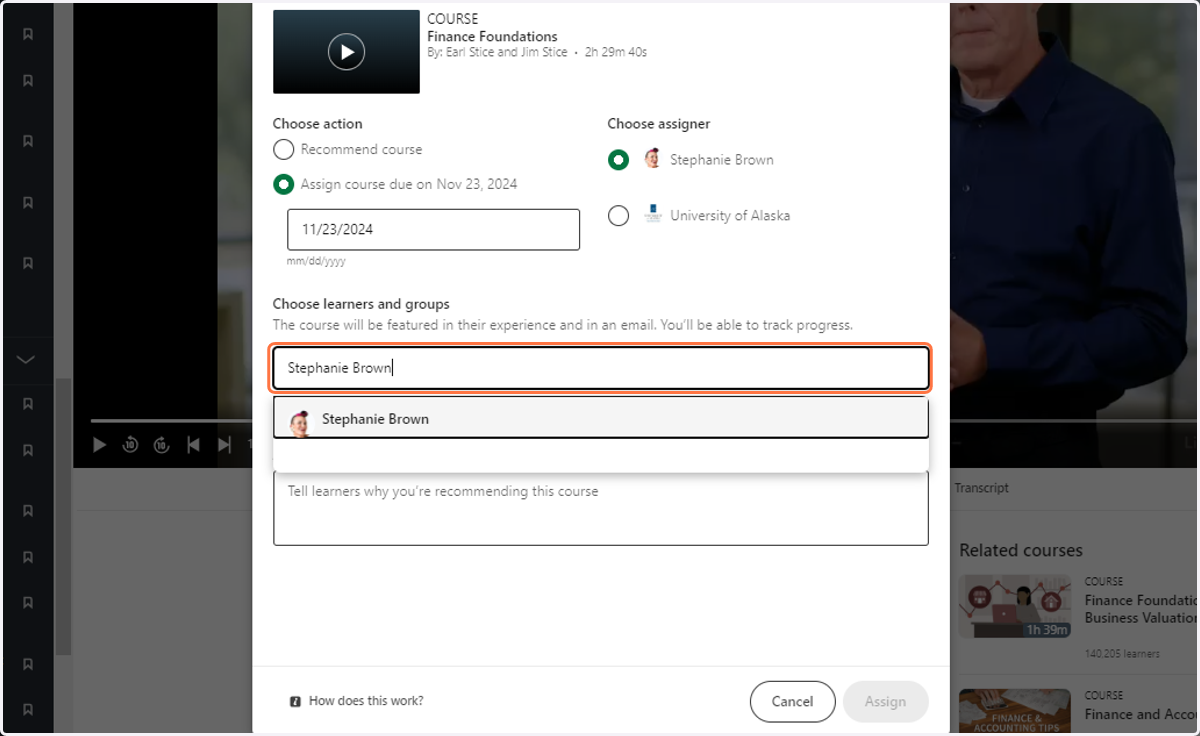Click the due date field showing 11/23/2024

pos(433,229)
